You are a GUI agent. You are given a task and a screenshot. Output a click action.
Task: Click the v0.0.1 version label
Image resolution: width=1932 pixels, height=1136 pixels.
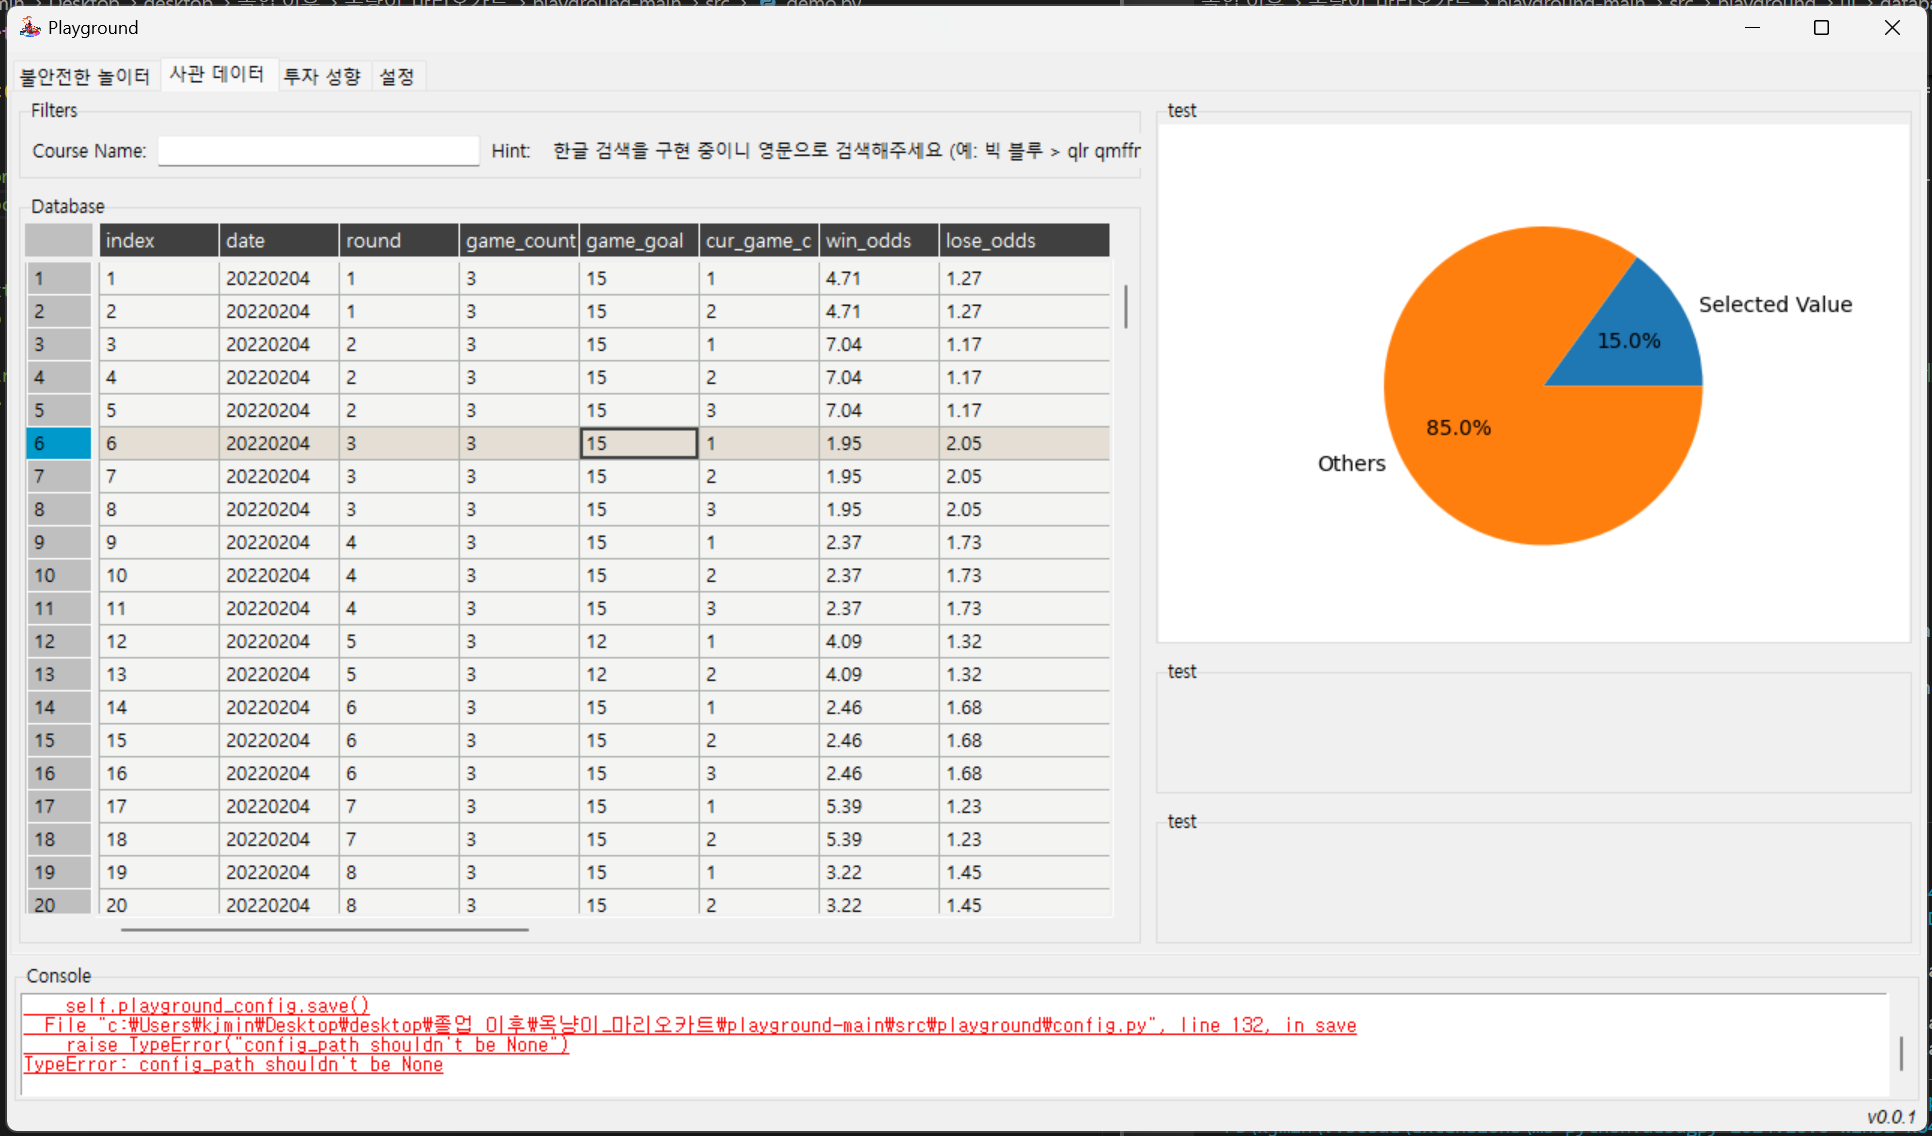click(x=1891, y=1117)
